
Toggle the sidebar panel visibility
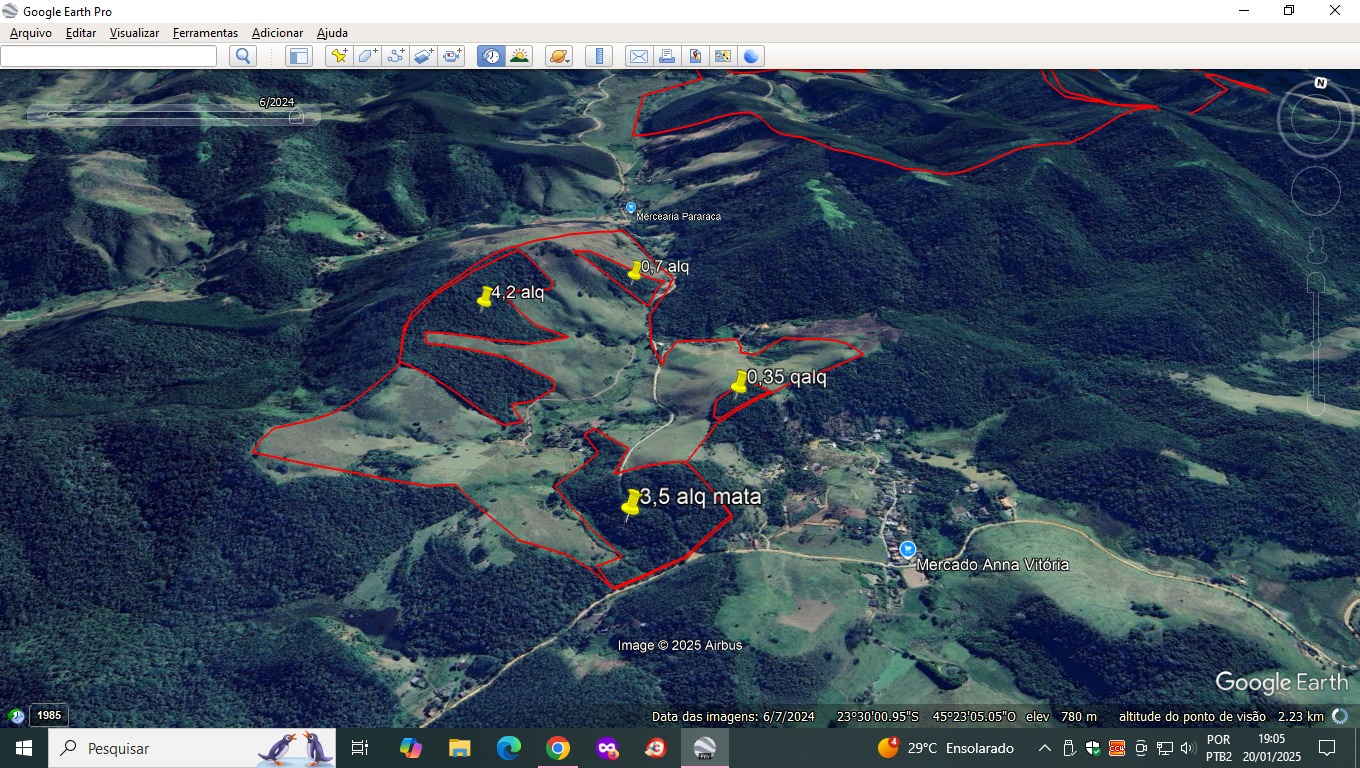pos(299,56)
